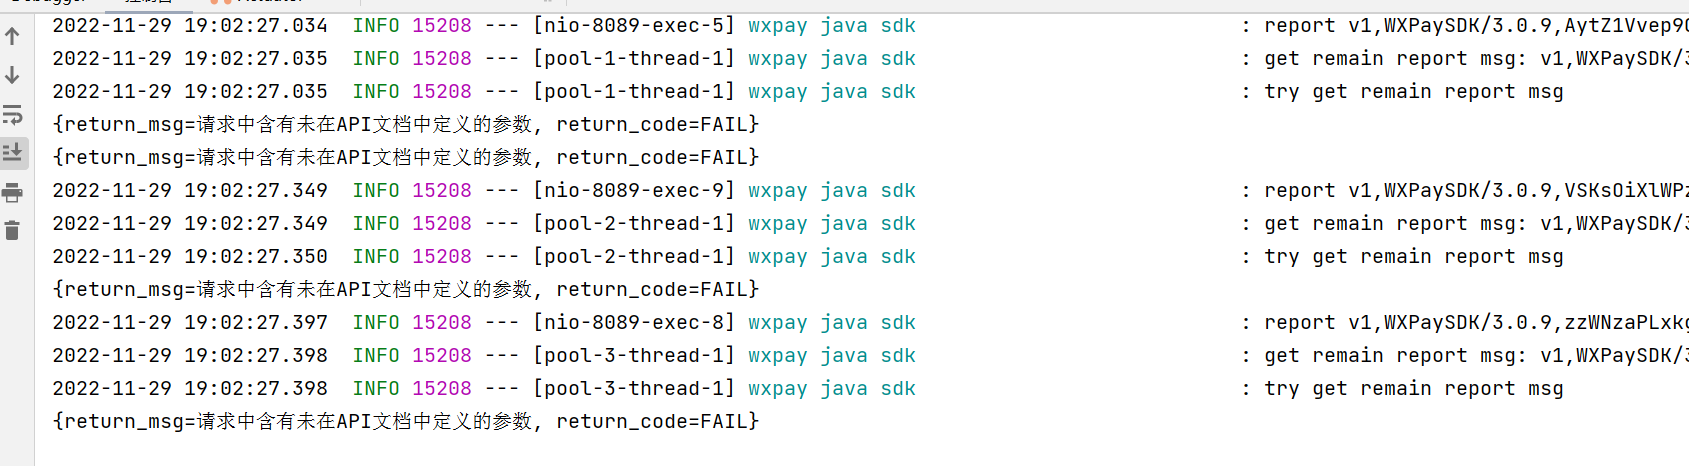Click the Down the Stack Trace arrow
This screenshot has height=466, width=1689.
[12, 75]
